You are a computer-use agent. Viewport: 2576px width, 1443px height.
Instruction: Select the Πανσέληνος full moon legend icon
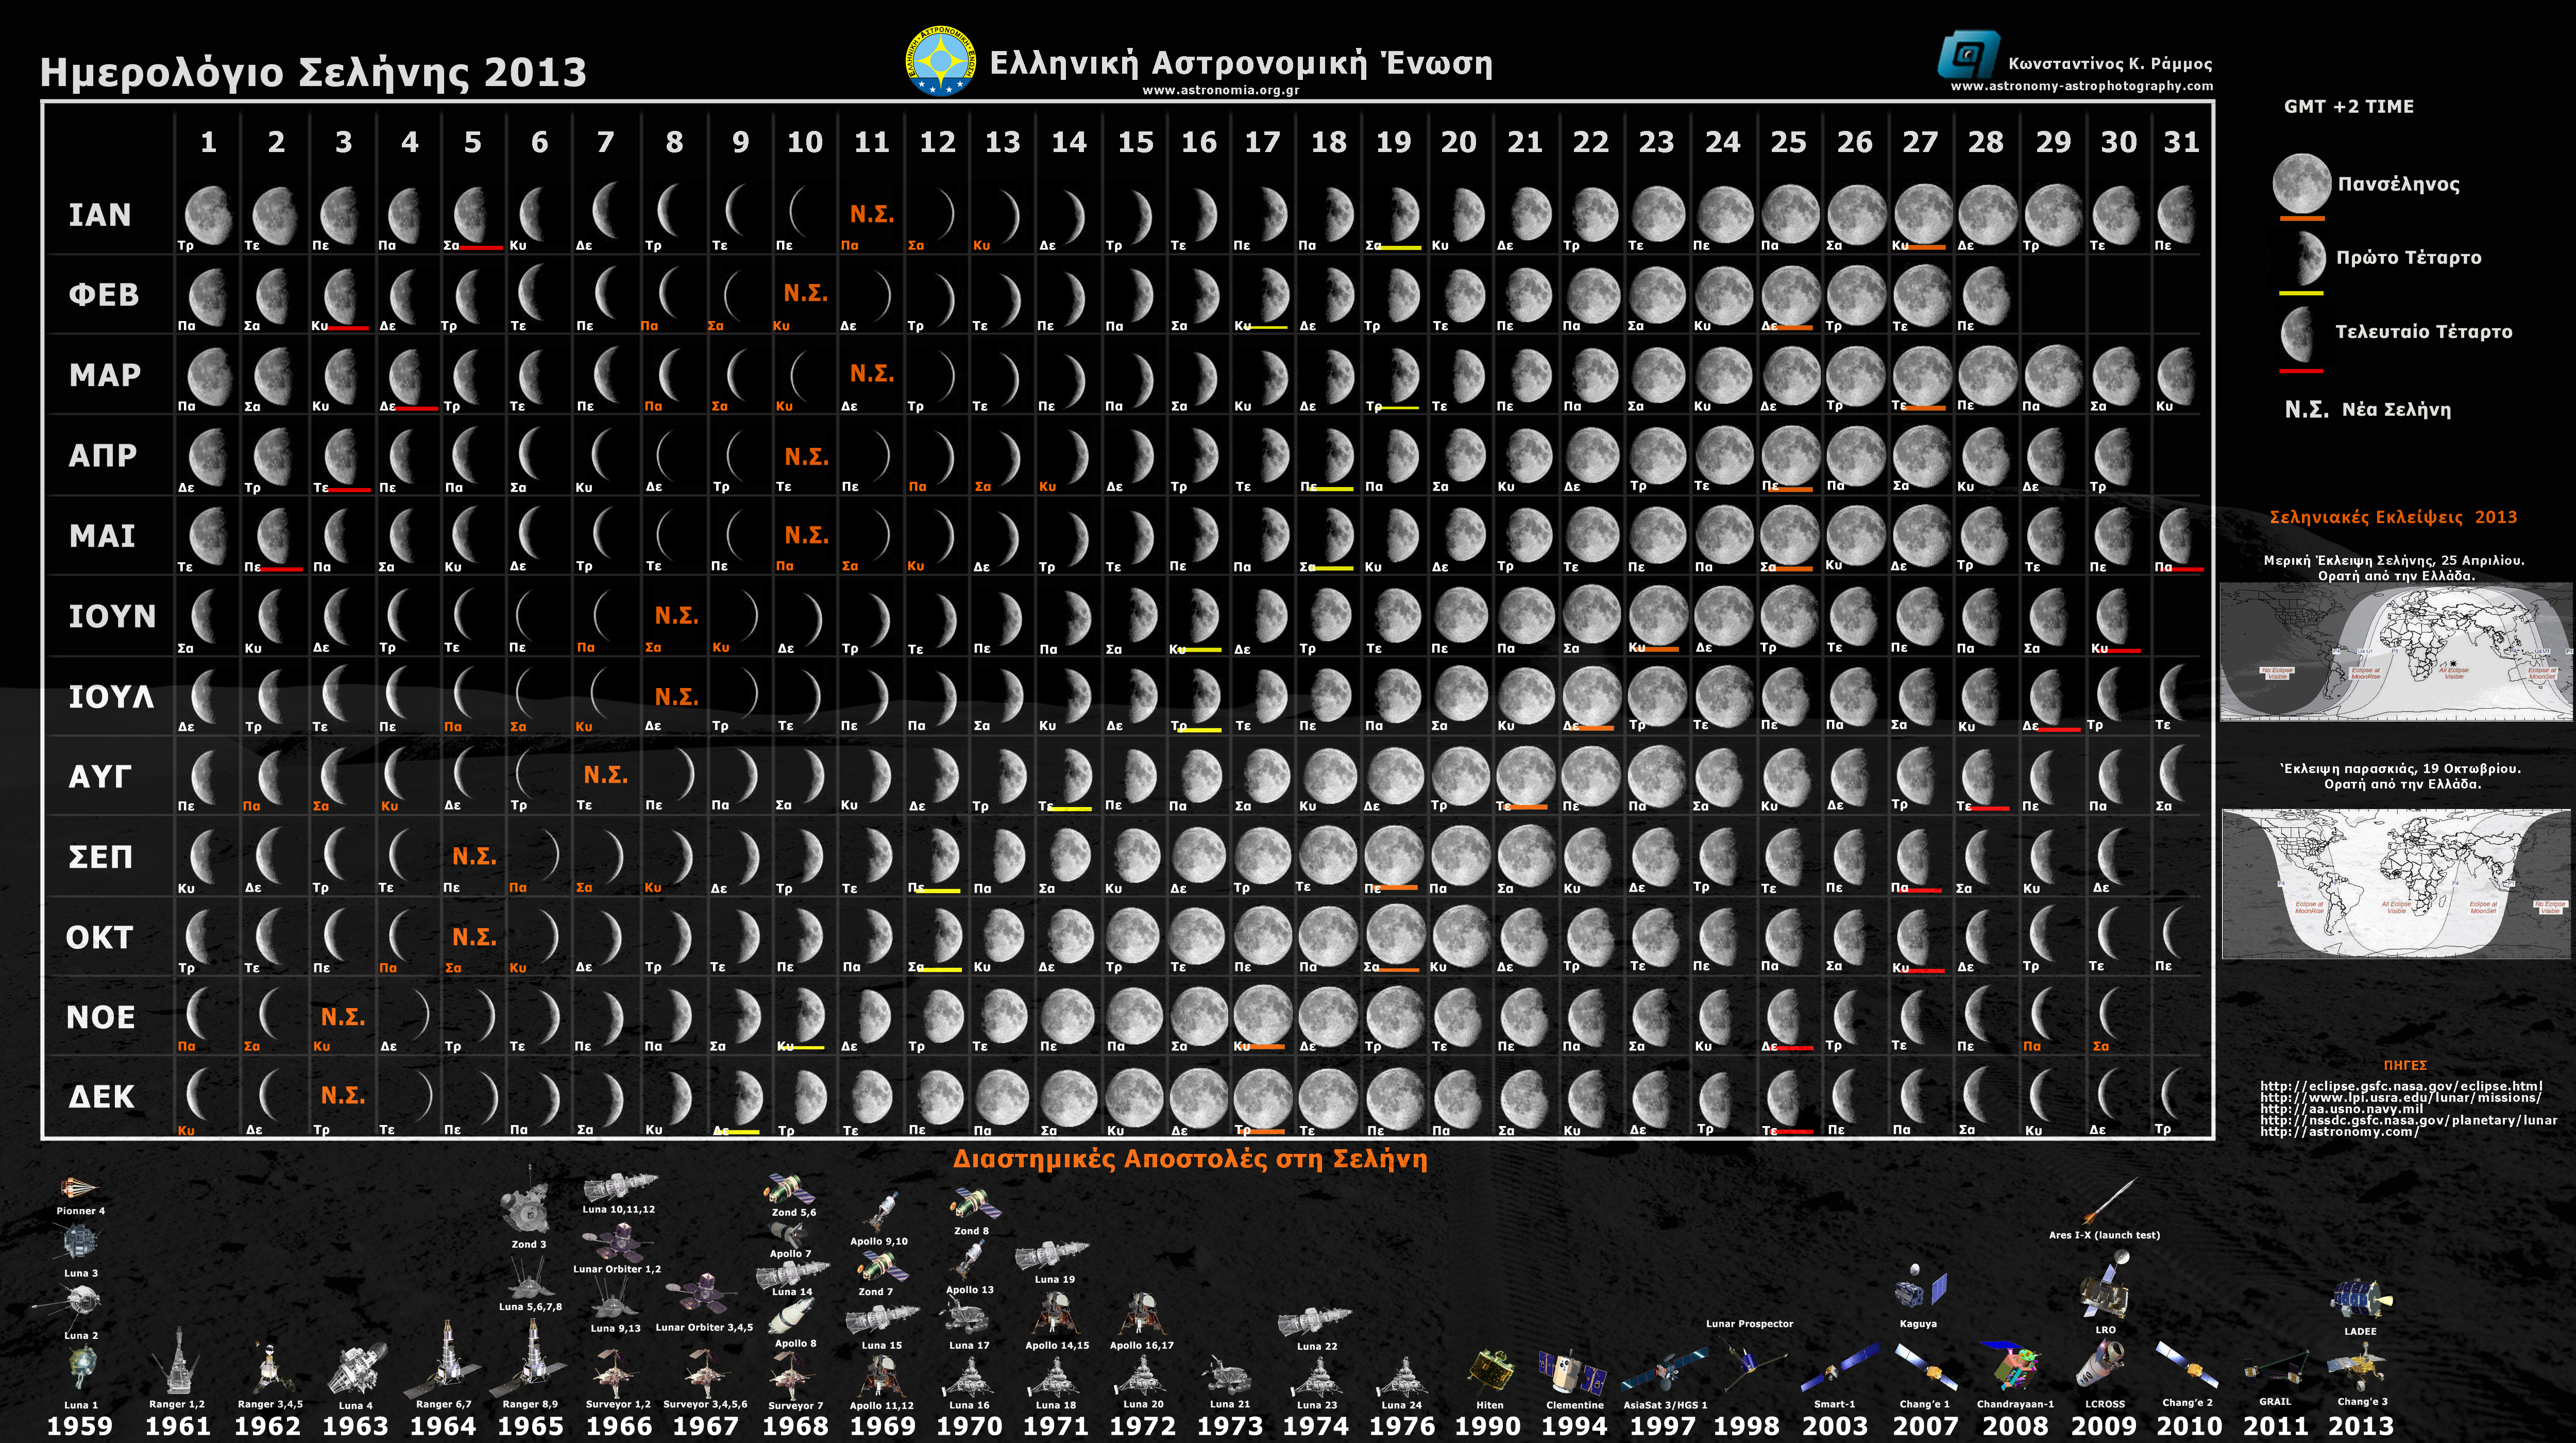2301,183
